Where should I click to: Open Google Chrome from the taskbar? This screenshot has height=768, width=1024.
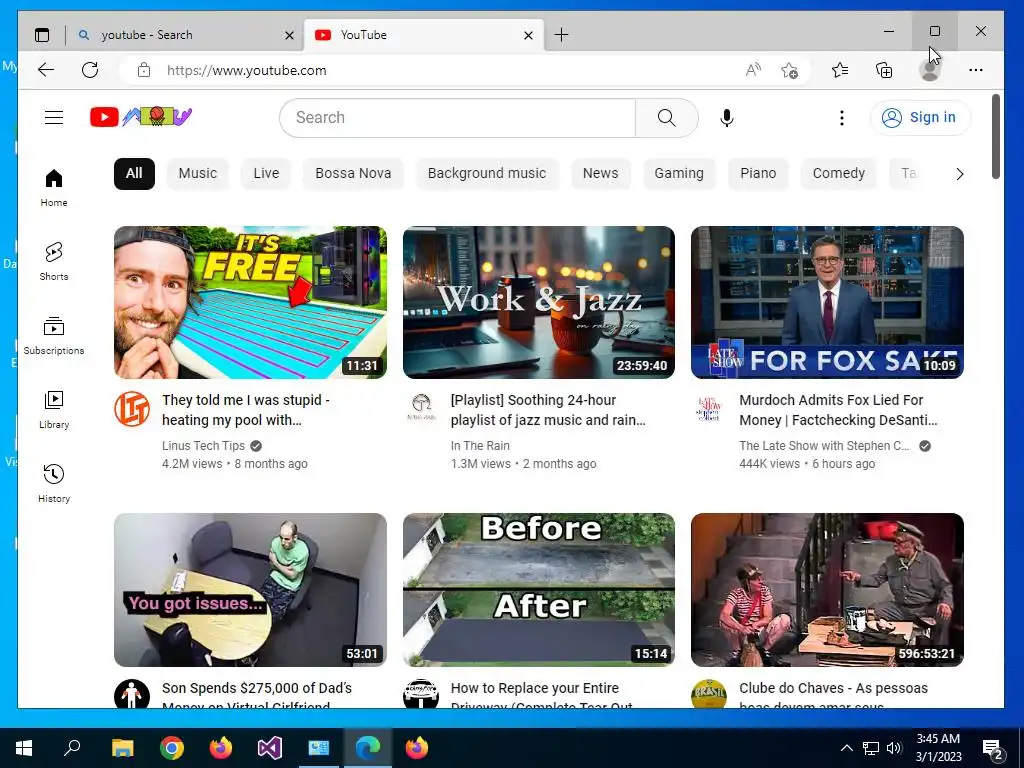point(172,748)
